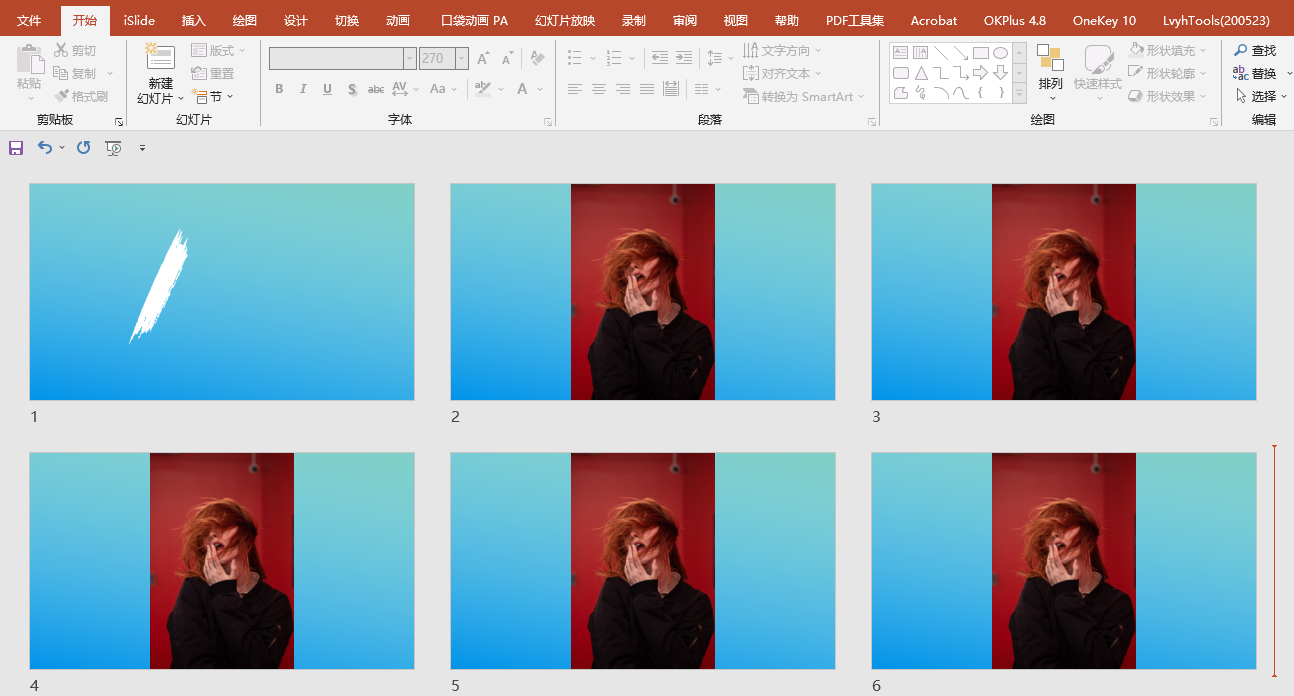Open Change Case Aa dropdown
Image resolution: width=1294 pixels, height=696 pixels.
442,89
